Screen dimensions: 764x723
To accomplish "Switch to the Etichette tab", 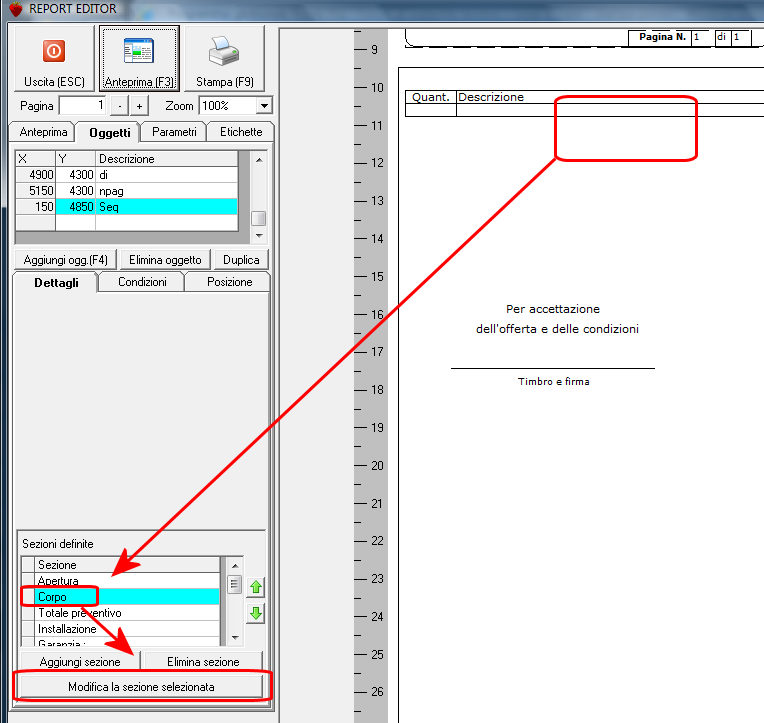I will [241, 132].
